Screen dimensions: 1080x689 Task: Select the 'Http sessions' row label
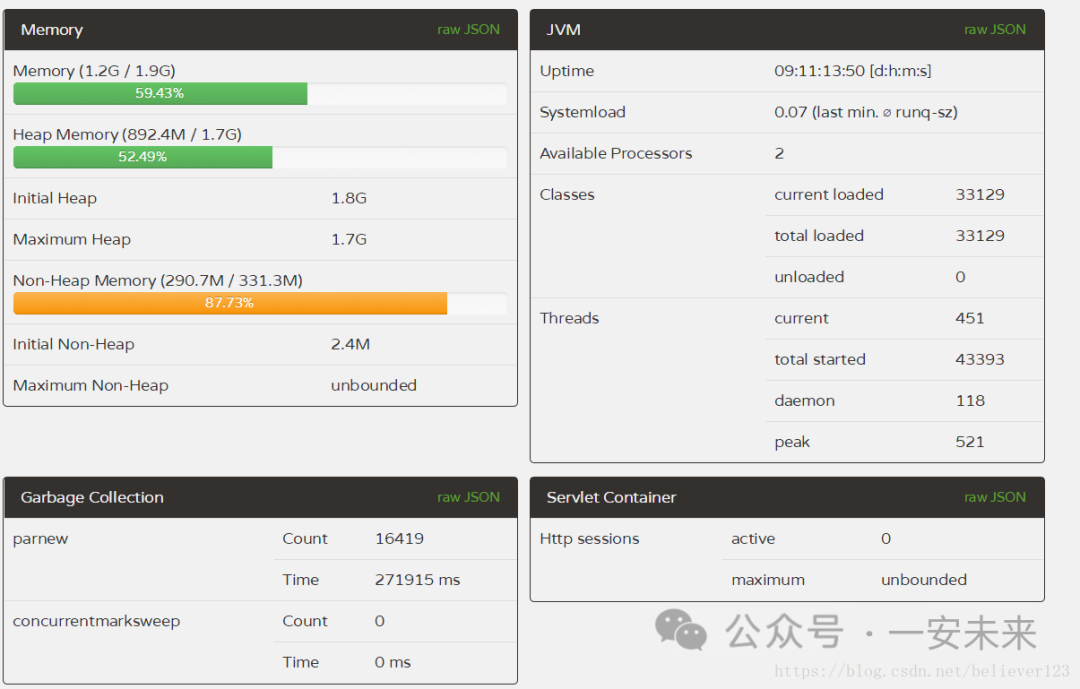pyautogui.click(x=590, y=539)
